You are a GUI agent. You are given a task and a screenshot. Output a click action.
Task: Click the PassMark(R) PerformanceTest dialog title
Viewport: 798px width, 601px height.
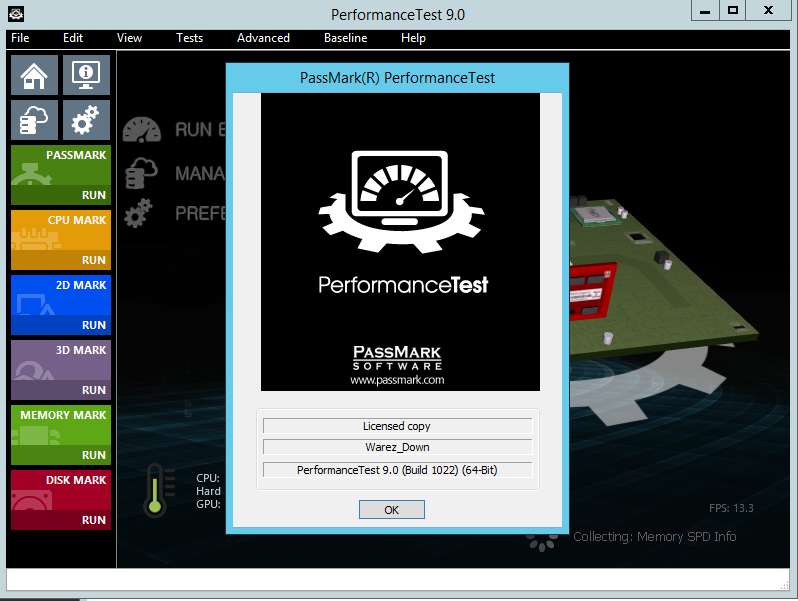pyautogui.click(x=397, y=78)
